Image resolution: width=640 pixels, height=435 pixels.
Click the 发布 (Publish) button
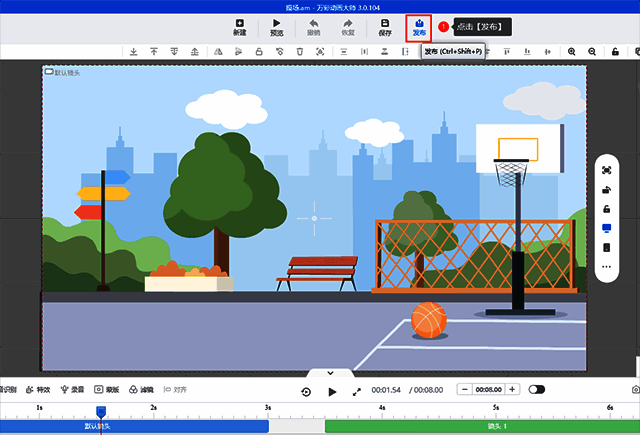418,27
